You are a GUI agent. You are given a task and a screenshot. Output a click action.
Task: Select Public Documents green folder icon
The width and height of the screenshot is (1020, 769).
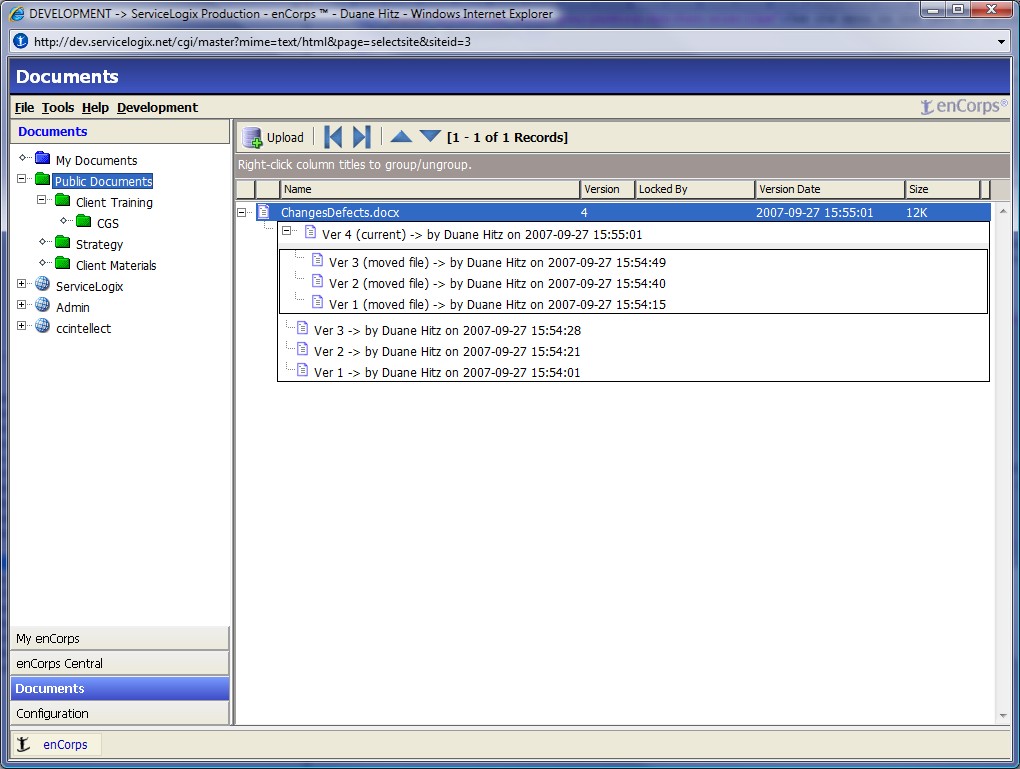click(x=43, y=179)
